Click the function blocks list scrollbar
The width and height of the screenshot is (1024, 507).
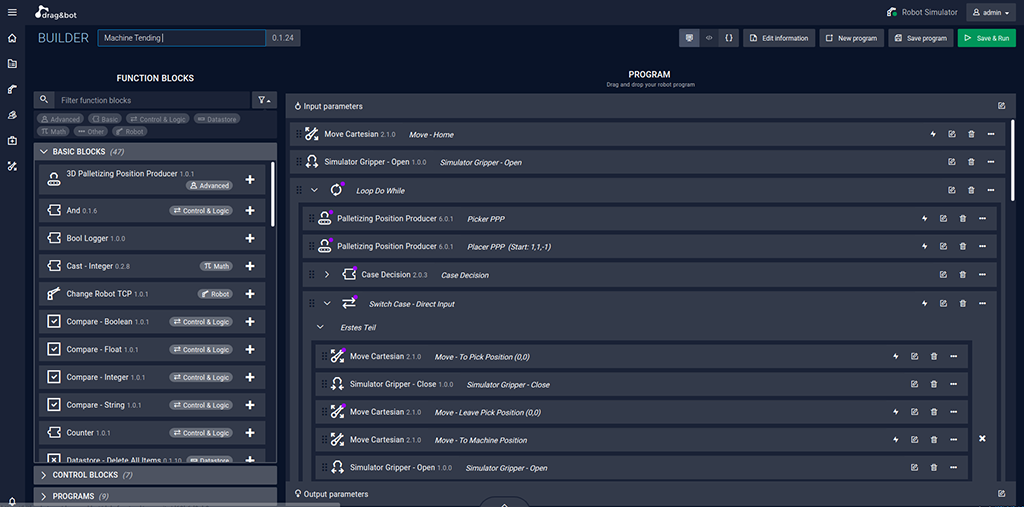273,194
